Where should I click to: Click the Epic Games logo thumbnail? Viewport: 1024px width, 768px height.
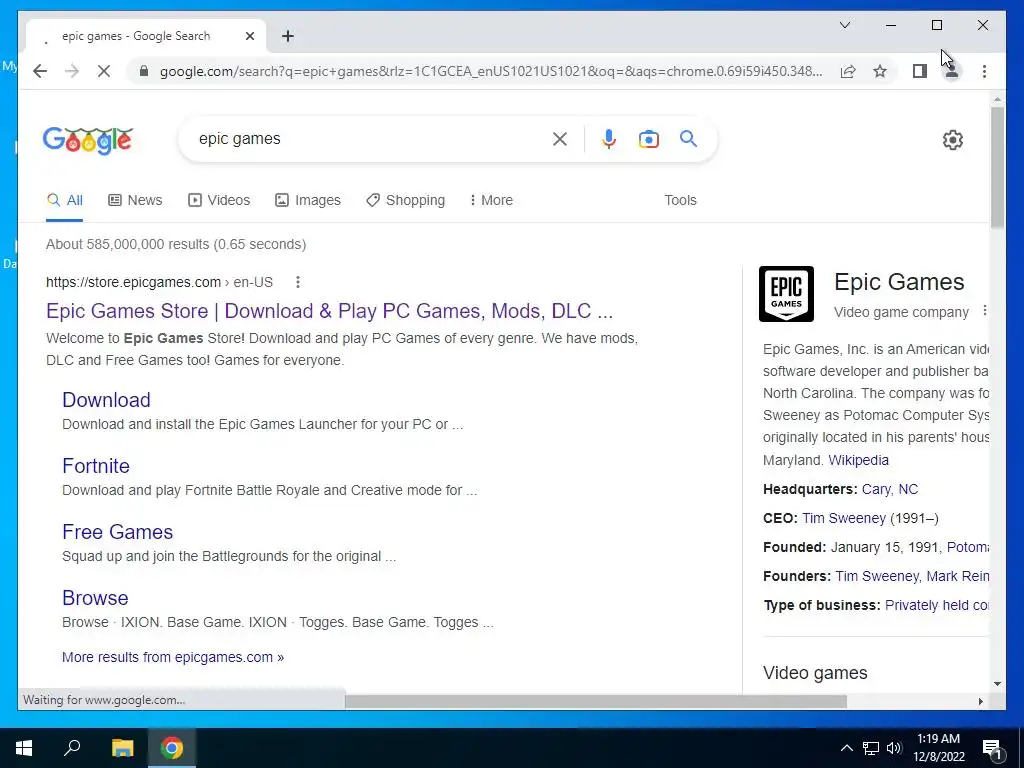tap(786, 294)
